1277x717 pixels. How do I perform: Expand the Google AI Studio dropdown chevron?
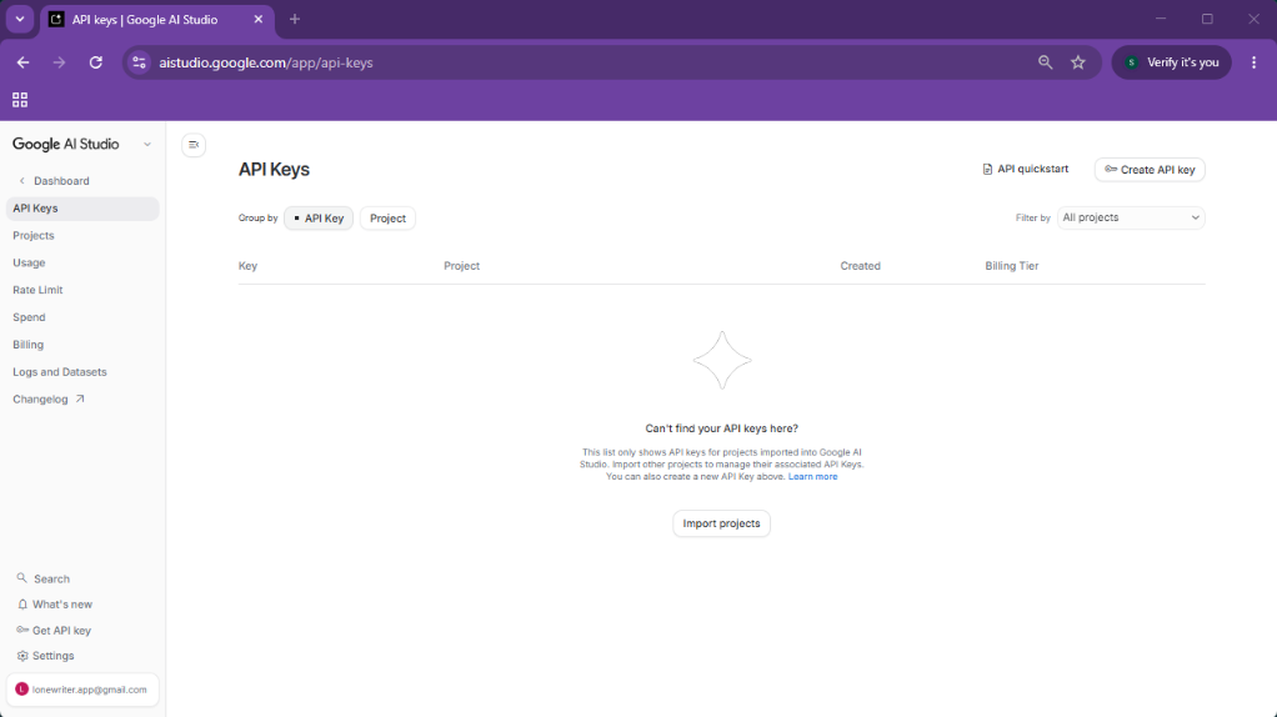(x=147, y=145)
